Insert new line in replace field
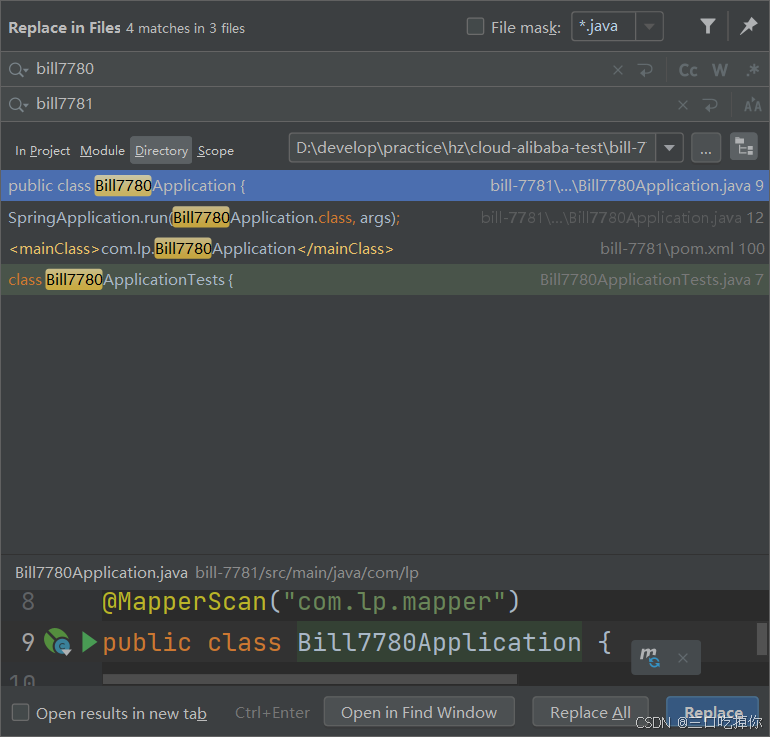The height and width of the screenshot is (737, 770). point(710,105)
